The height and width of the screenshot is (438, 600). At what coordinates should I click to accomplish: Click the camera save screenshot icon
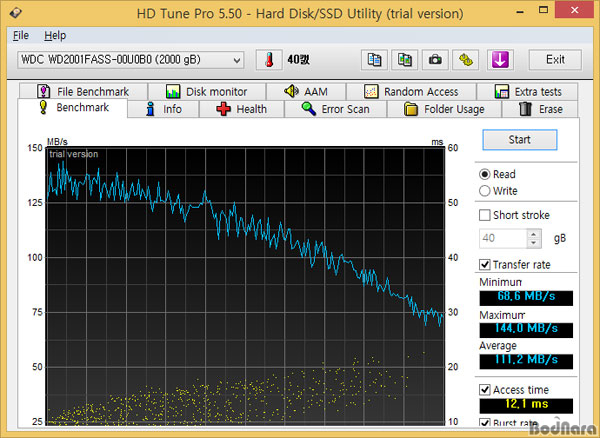coord(435,60)
